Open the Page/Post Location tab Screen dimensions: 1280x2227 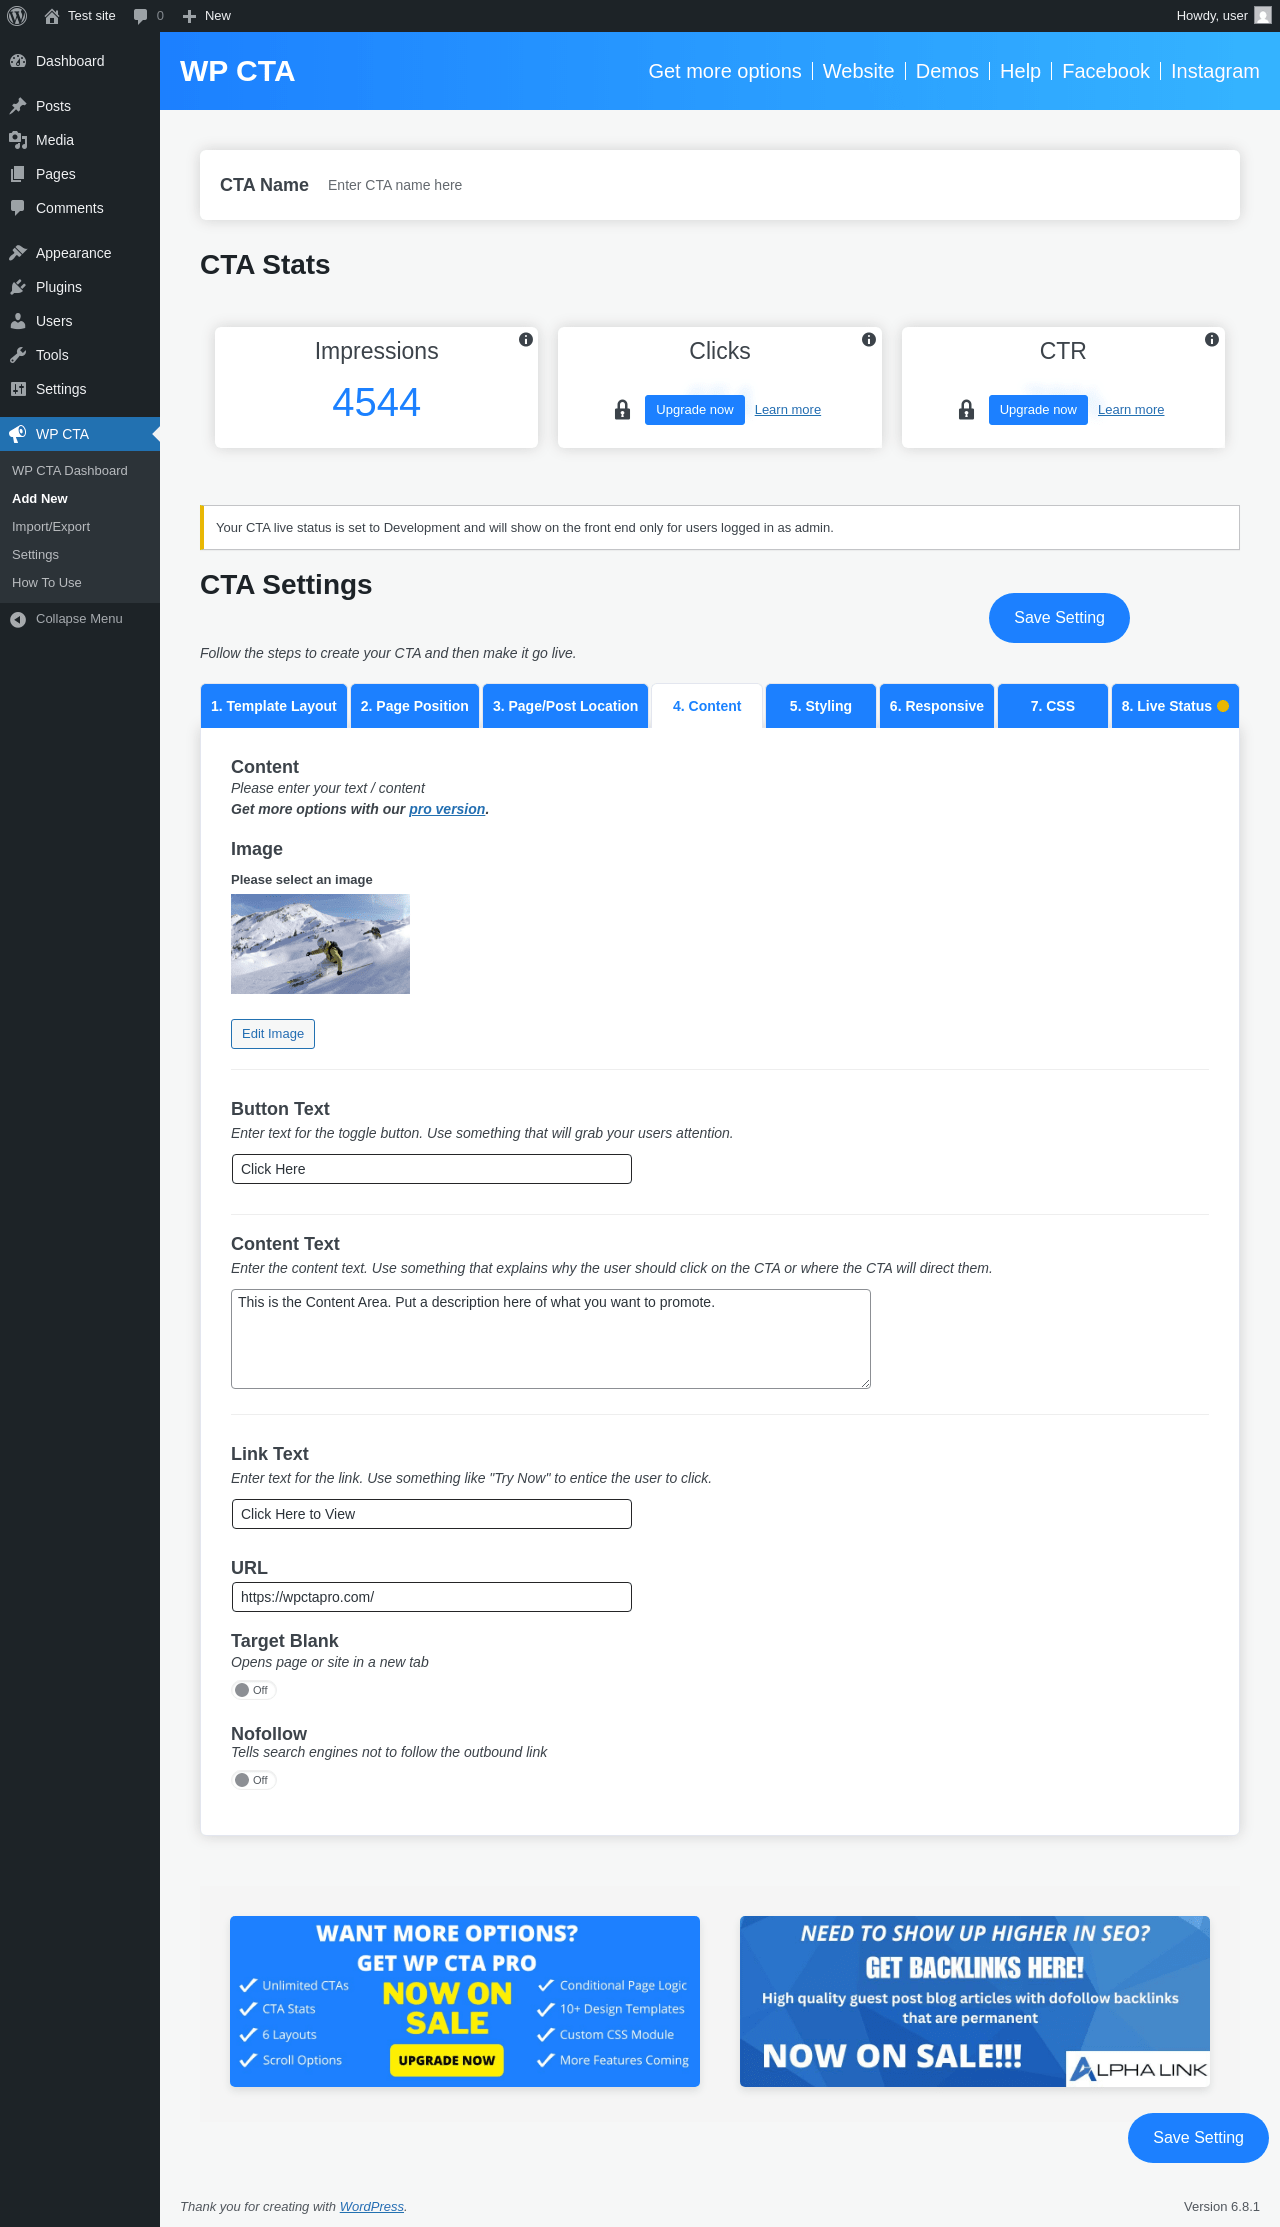pos(566,706)
